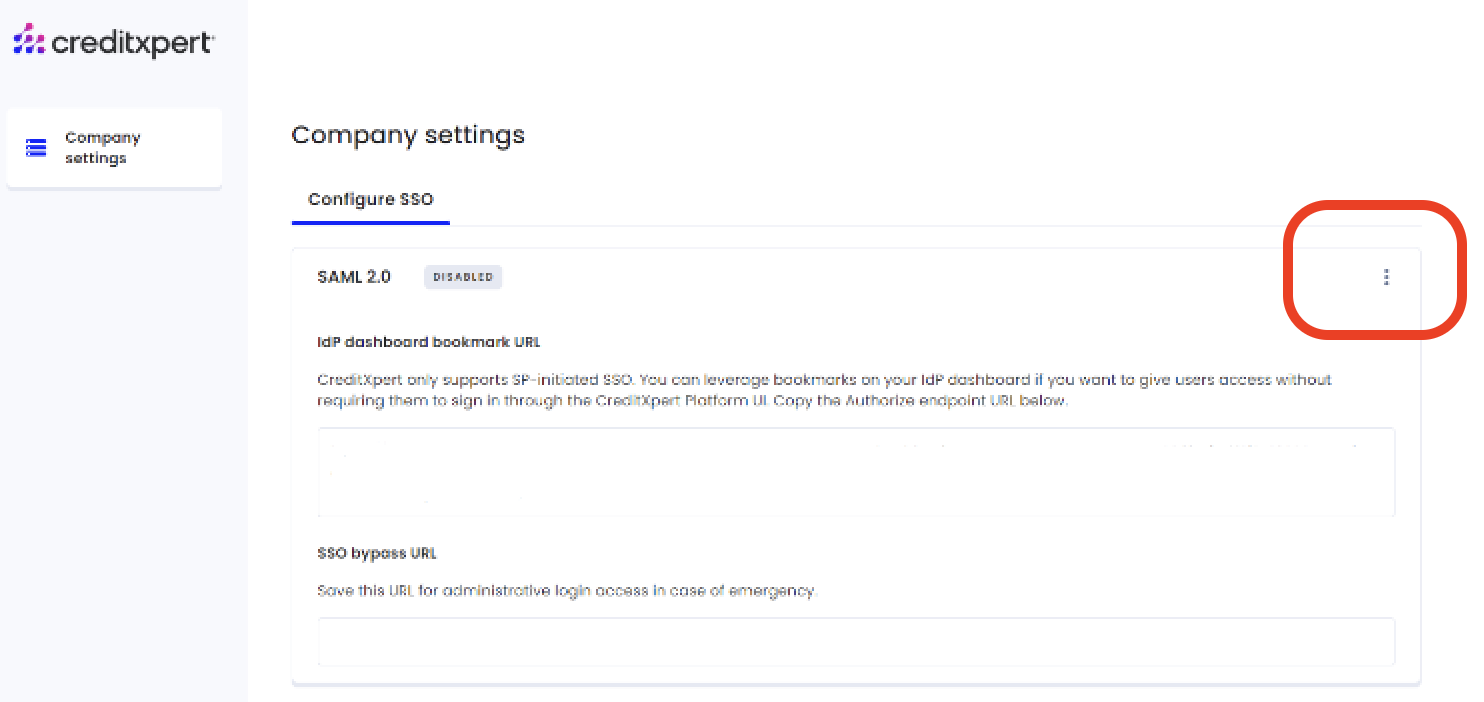Click the creditxpert wordmark in header
Viewport: 1484px width, 702px height.
coord(131,42)
